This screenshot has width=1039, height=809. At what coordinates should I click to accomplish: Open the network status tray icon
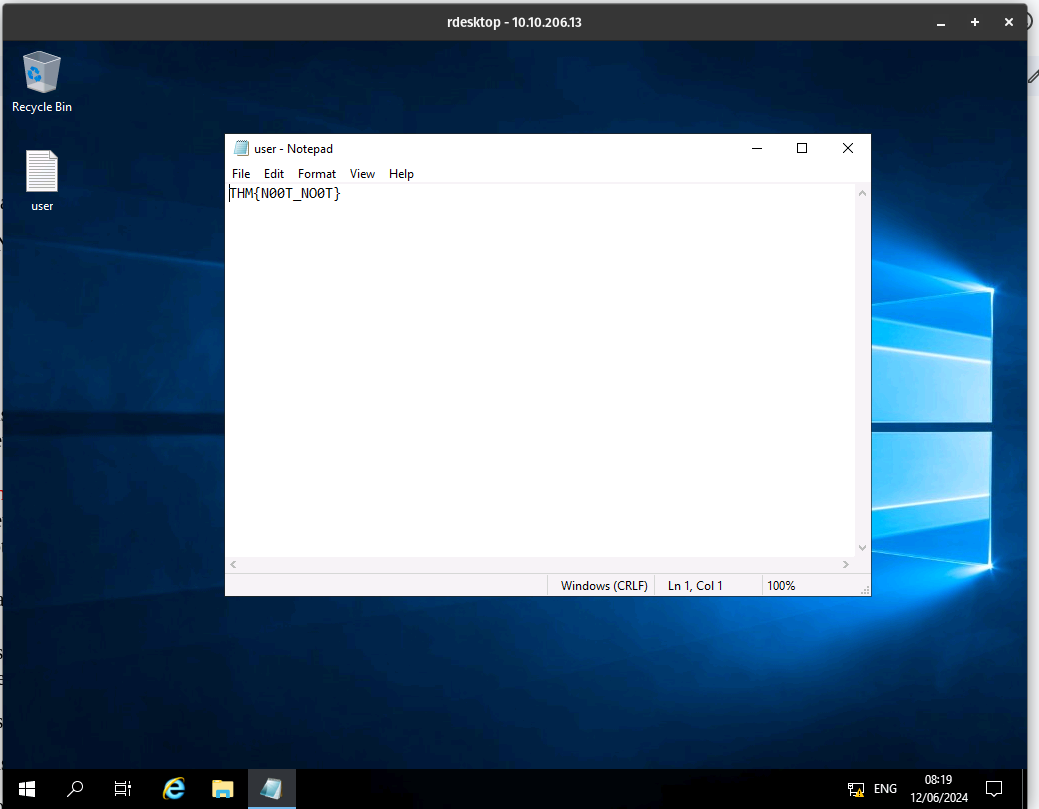pos(855,788)
